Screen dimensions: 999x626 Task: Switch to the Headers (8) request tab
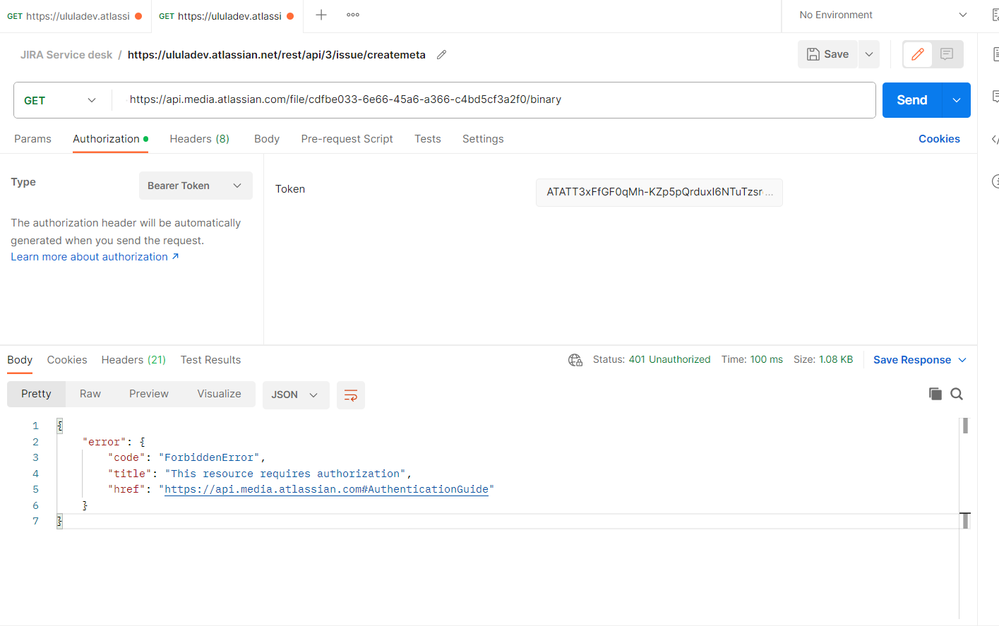click(199, 139)
